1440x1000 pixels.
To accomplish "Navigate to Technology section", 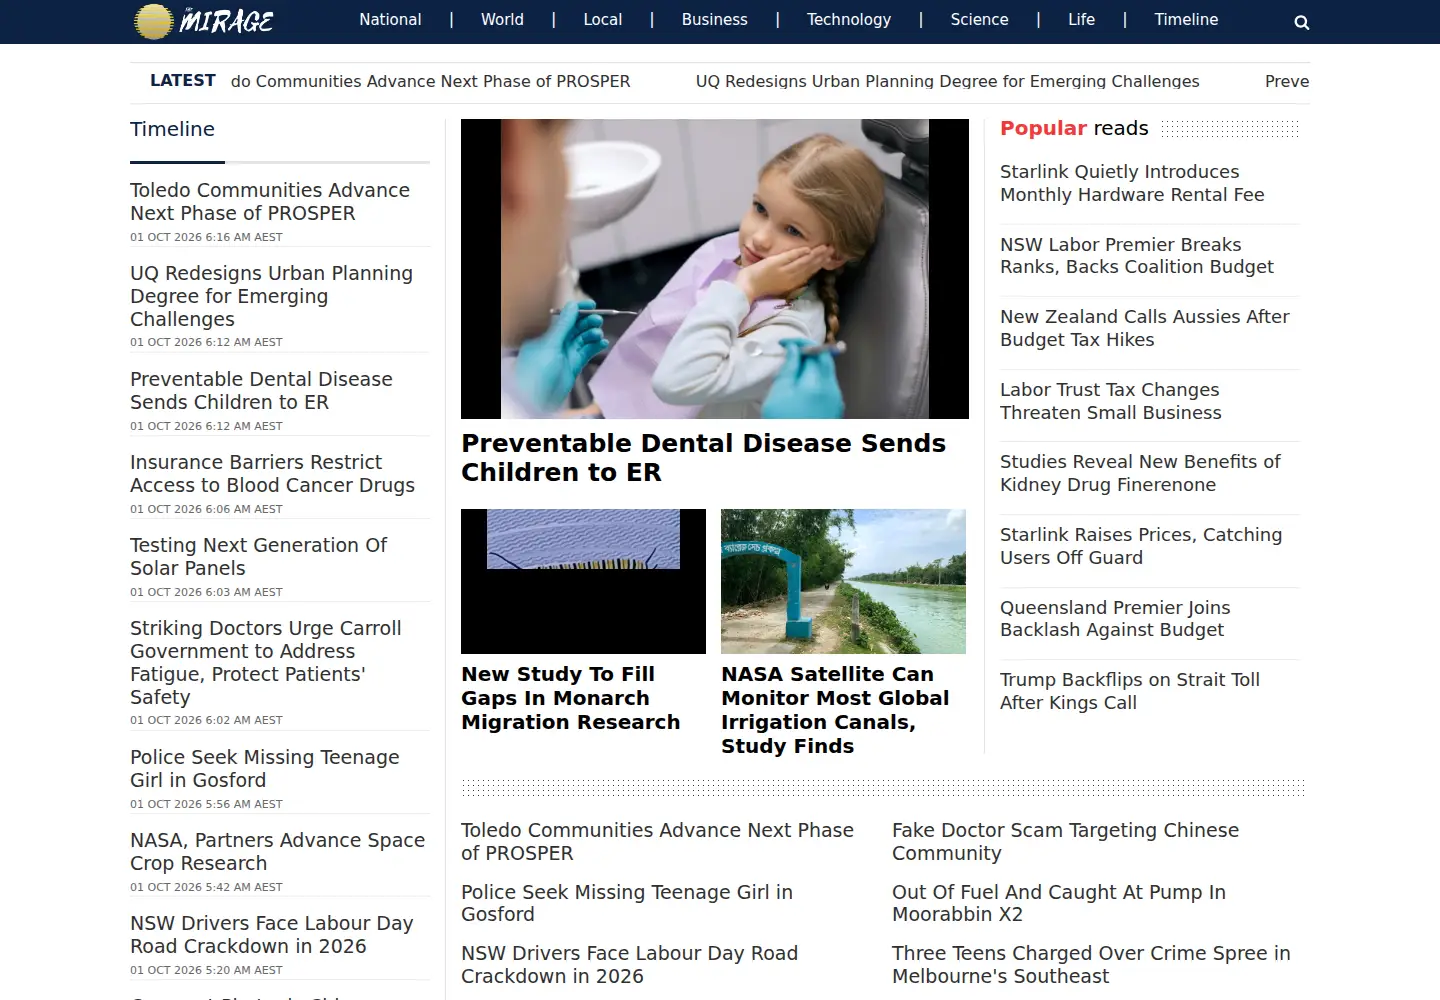I will pyautogui.click(x=849, y=19).
